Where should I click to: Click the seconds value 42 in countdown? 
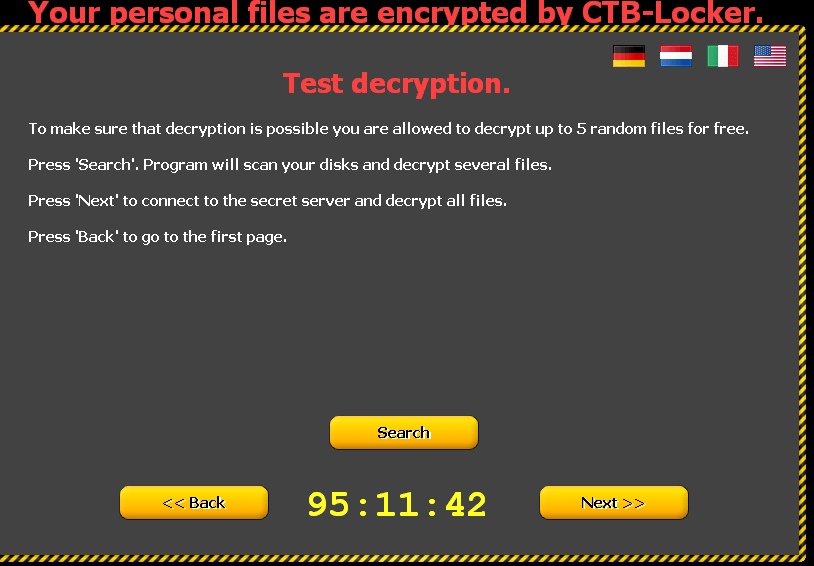466,504
